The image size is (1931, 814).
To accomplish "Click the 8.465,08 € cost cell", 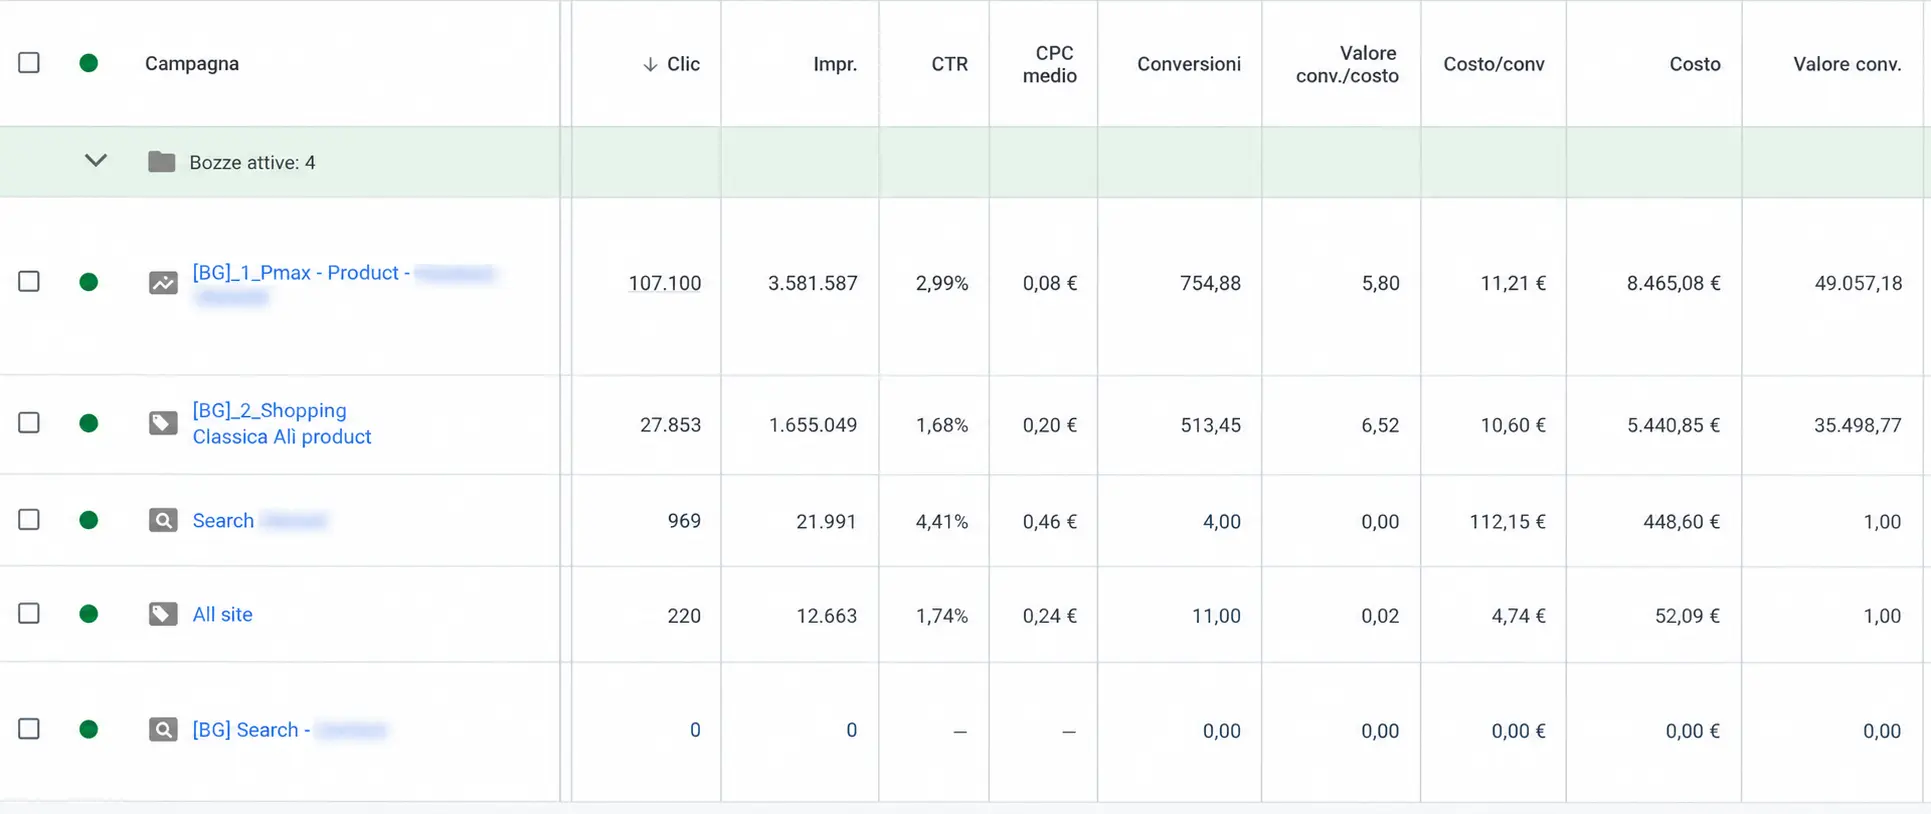I will (1674, 283).
